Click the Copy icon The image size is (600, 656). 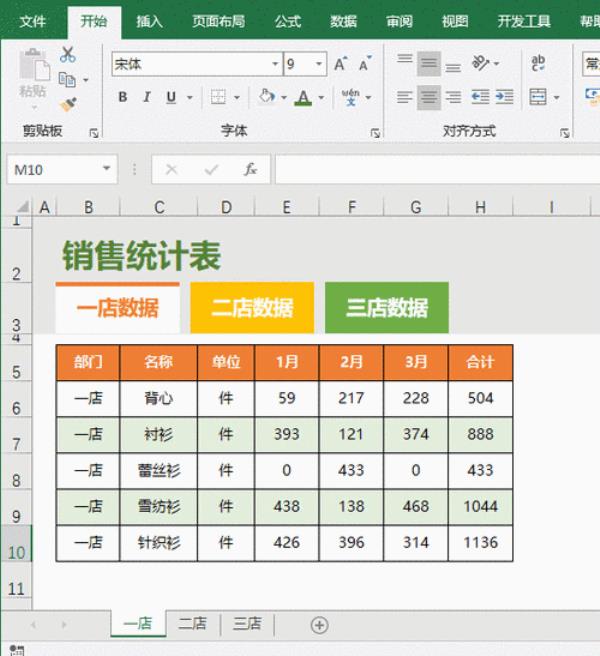(x=67, y=79)
